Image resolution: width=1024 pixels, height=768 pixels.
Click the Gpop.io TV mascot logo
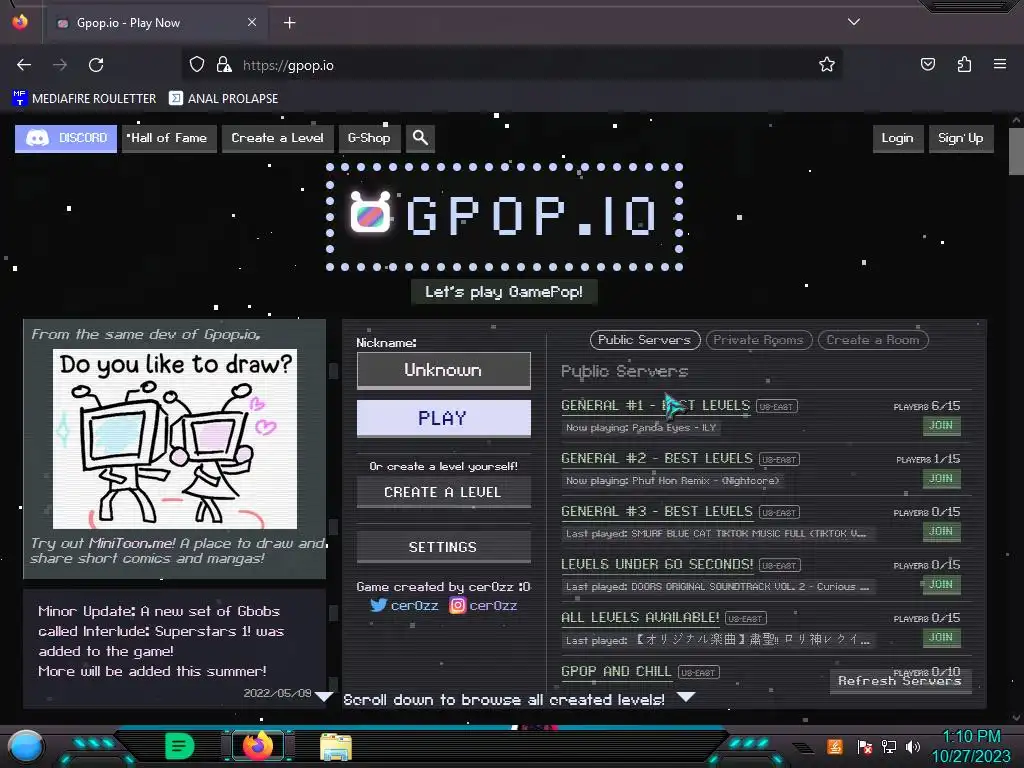pyautogui.click(x=370, y=212)
